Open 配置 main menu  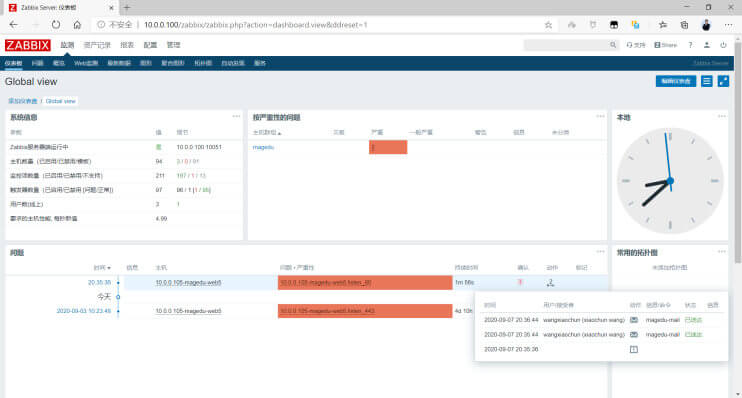tap(150, 45)
